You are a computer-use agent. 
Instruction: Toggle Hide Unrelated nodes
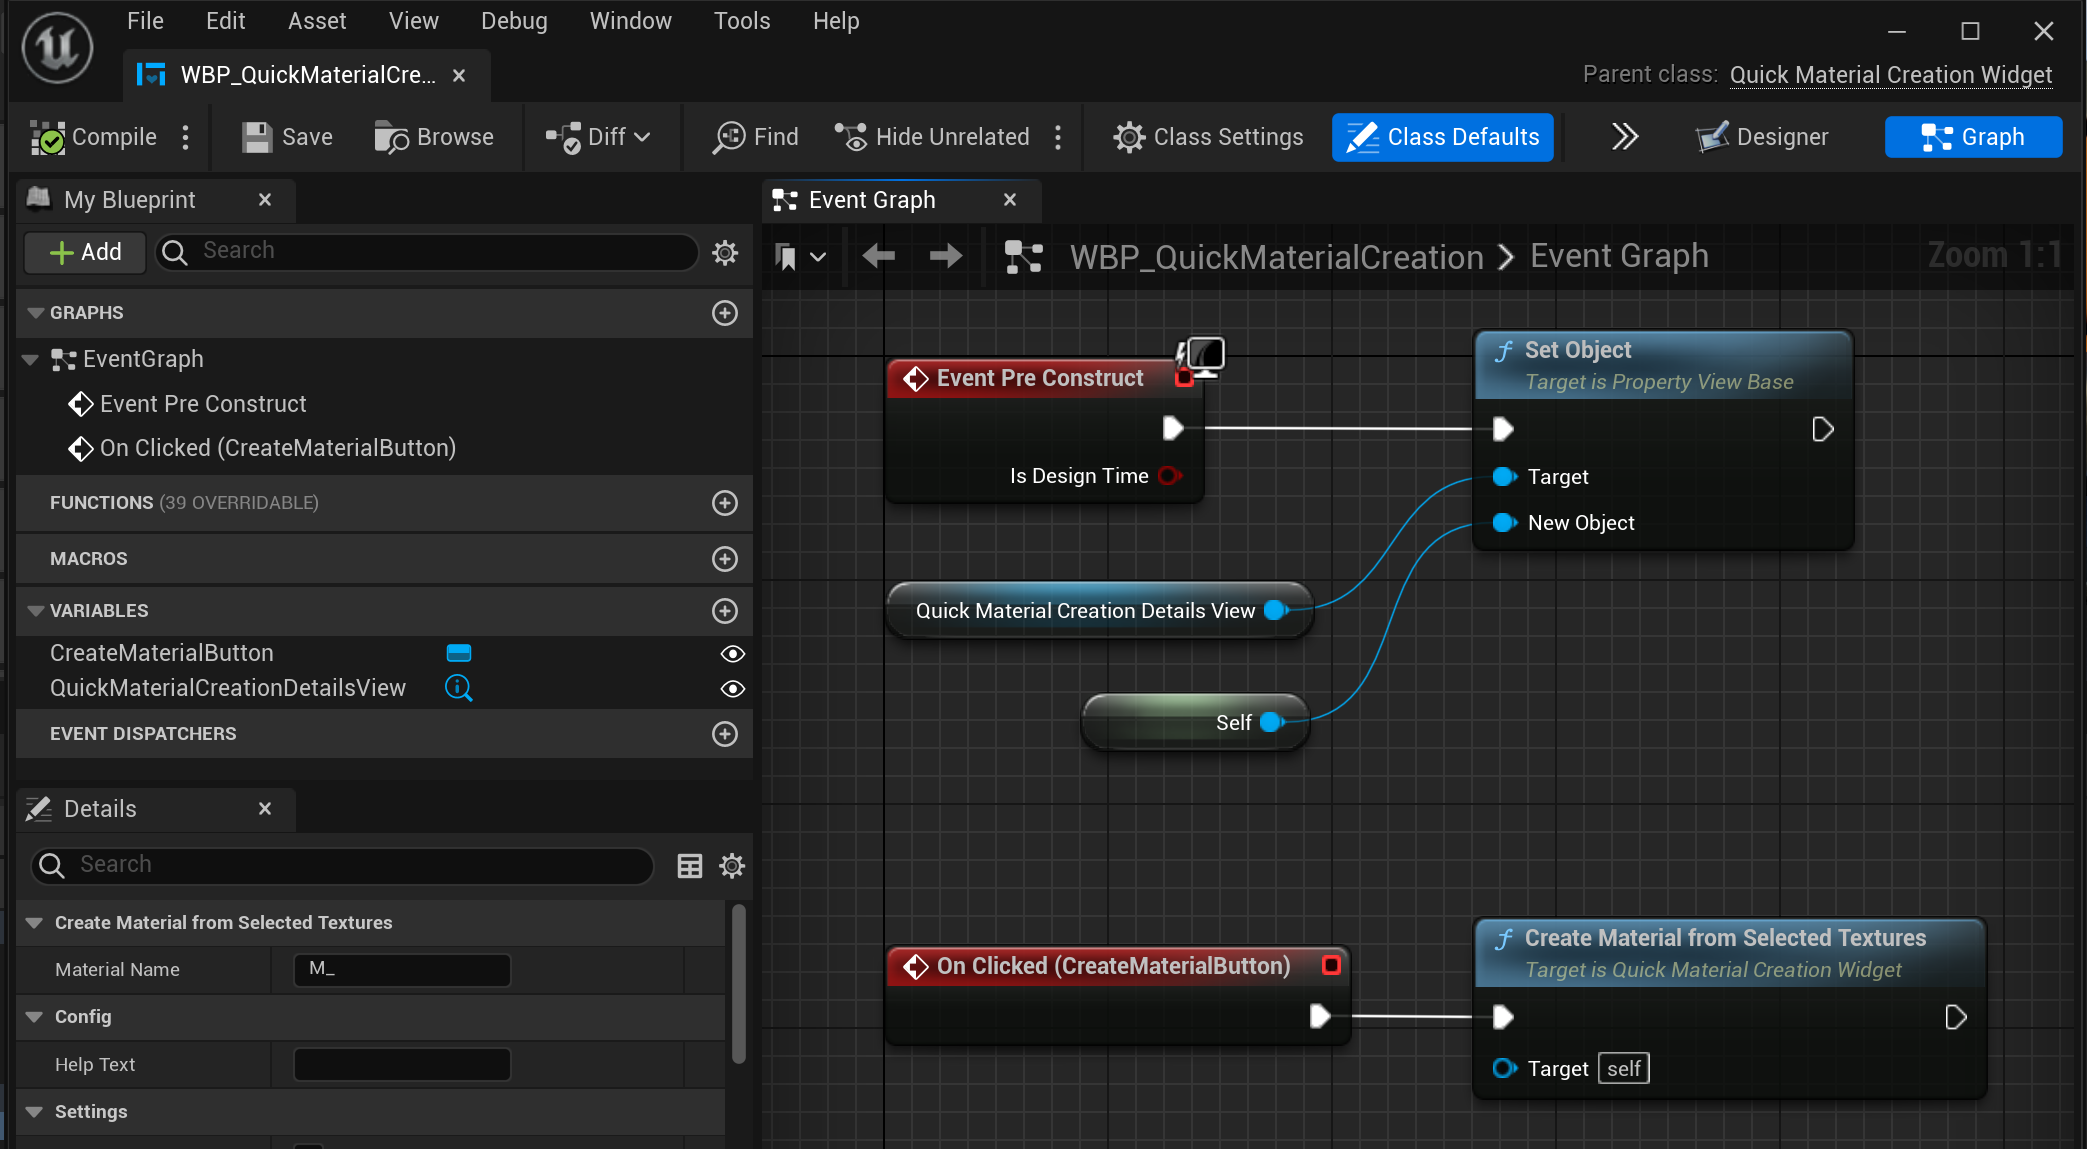(932, 137)
